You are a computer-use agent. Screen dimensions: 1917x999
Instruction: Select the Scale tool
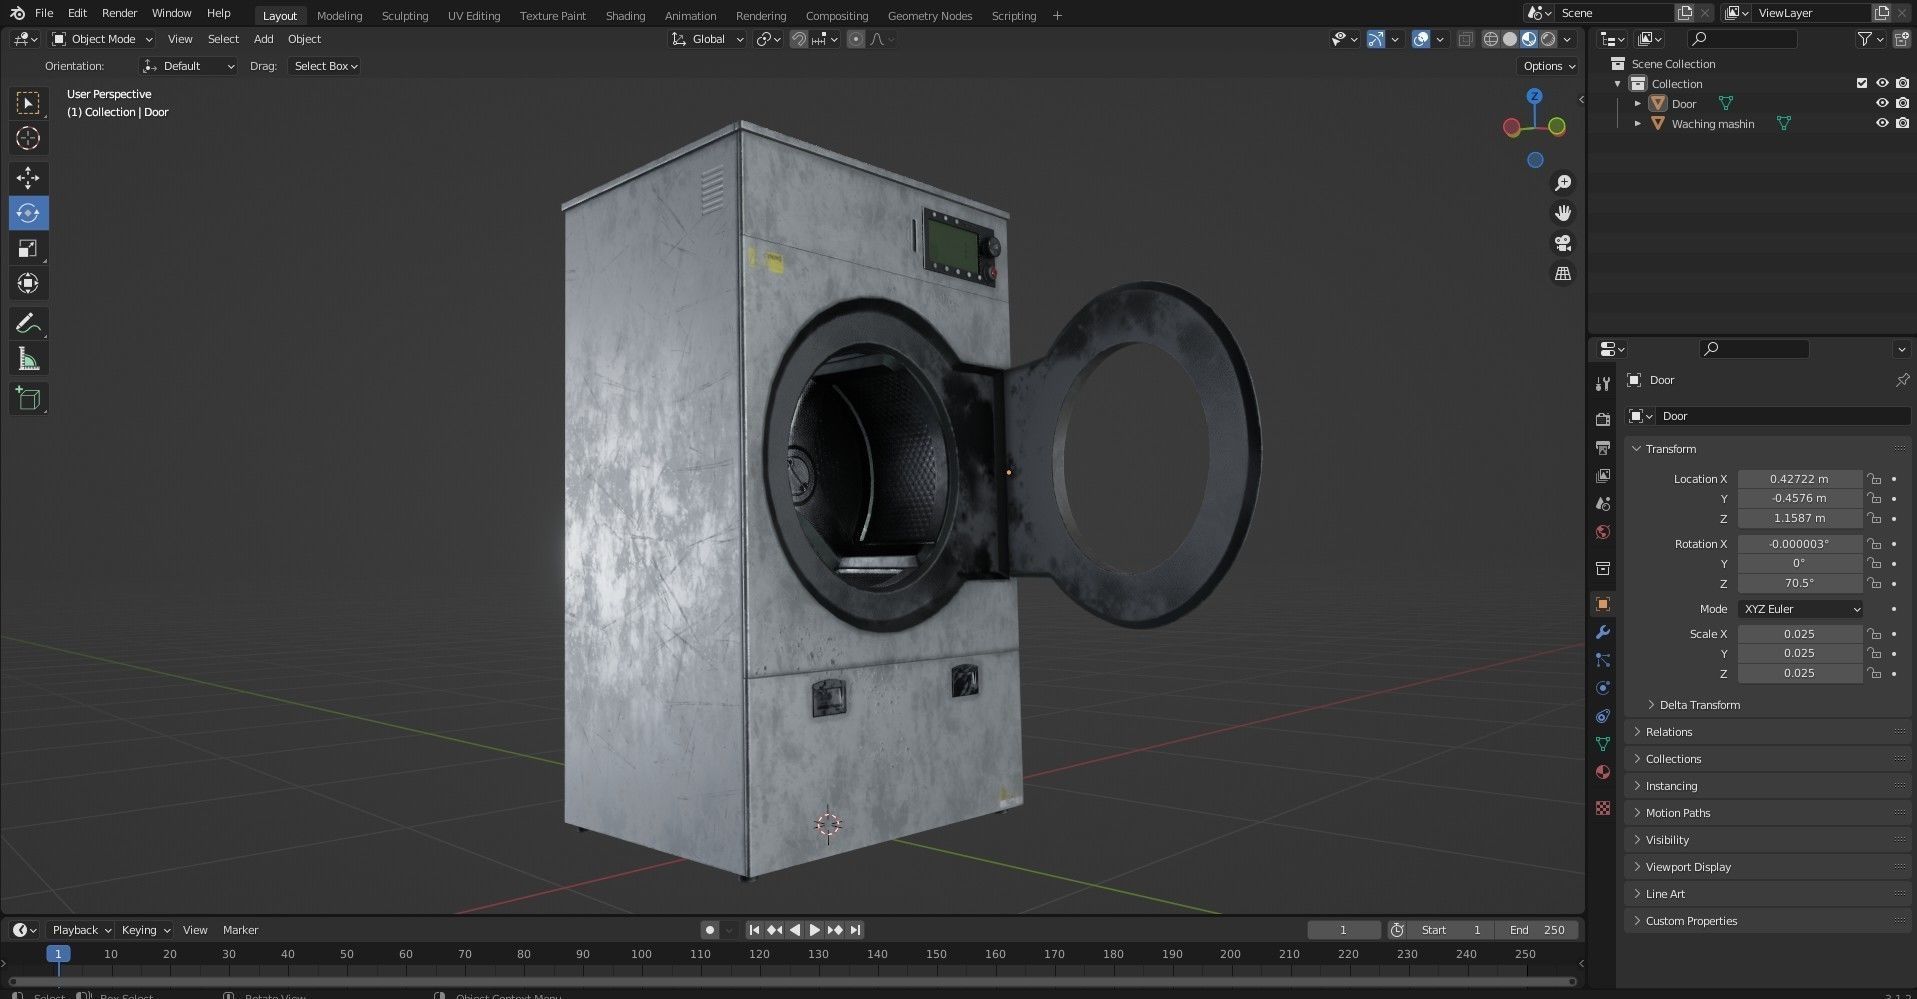coord(28,248)
